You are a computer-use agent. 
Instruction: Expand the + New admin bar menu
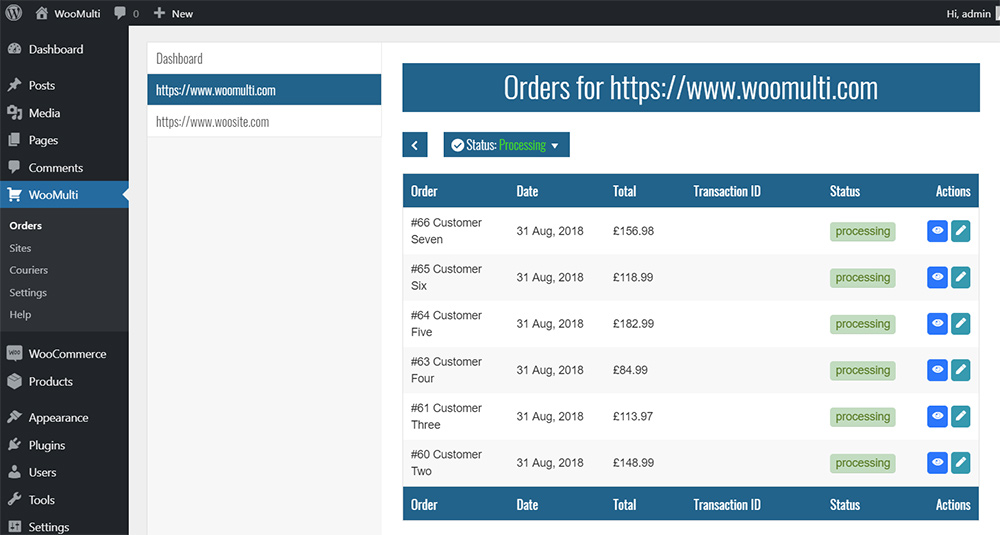173,14
